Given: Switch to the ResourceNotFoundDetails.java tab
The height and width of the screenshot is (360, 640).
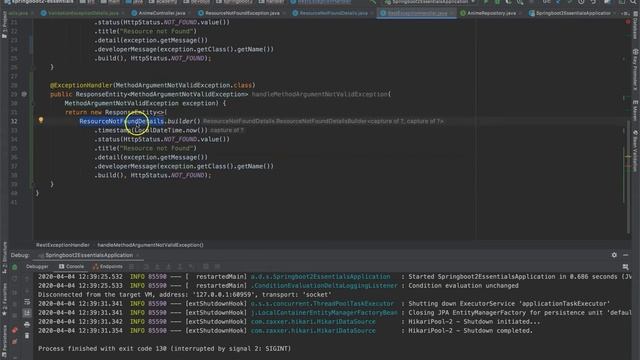Looking at the screenshot, I should 330,13.
